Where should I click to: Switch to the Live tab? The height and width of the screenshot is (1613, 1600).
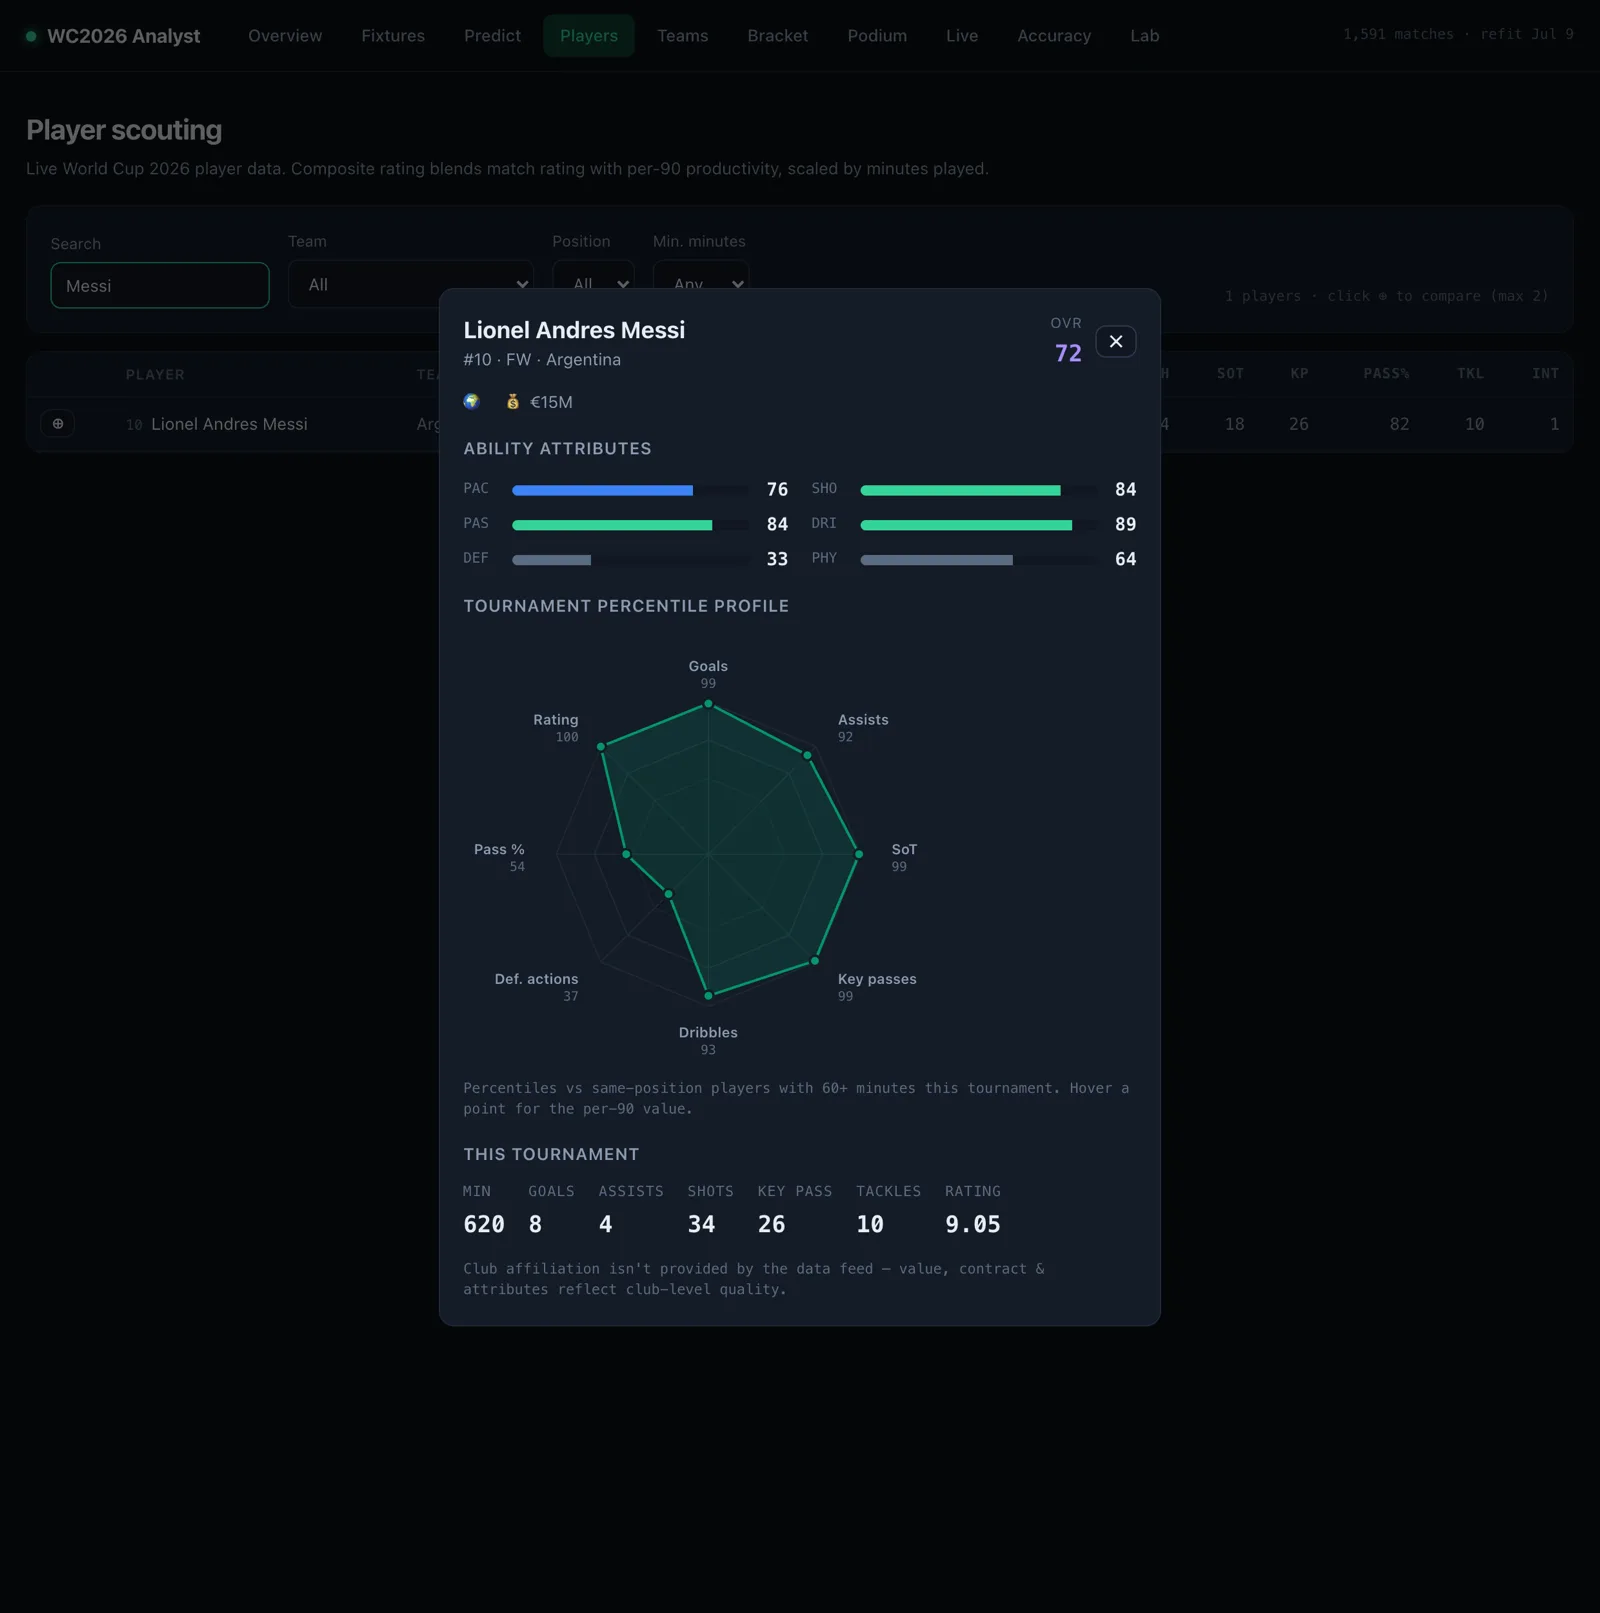962,36
